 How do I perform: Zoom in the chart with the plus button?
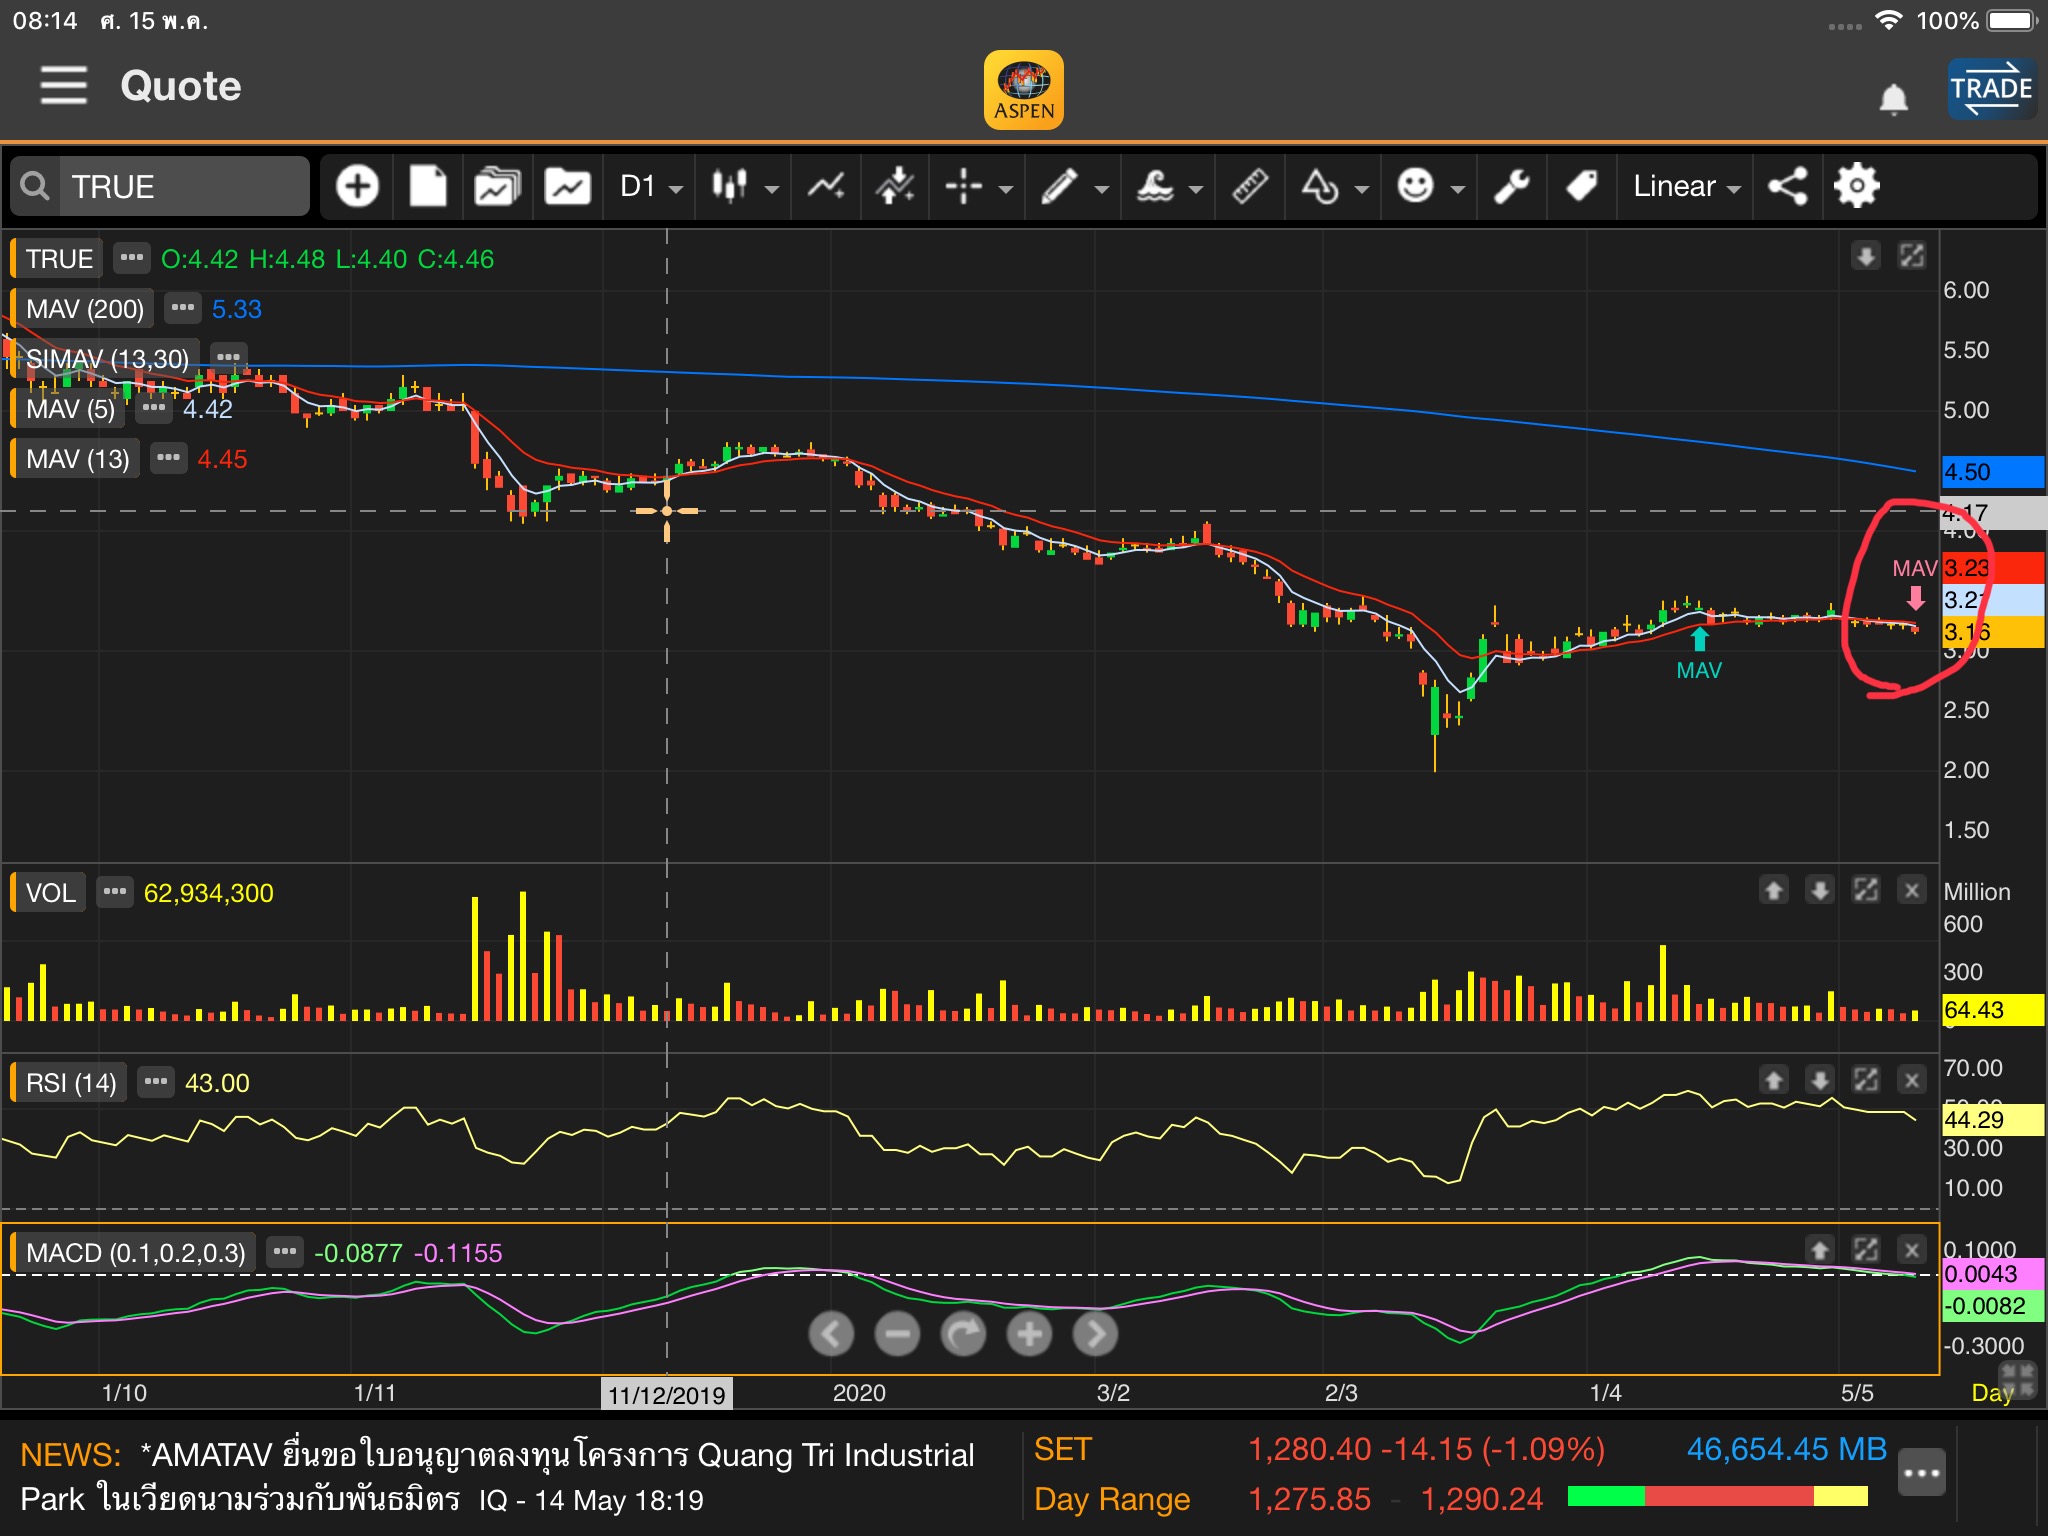click(x=1029, y=1334)
